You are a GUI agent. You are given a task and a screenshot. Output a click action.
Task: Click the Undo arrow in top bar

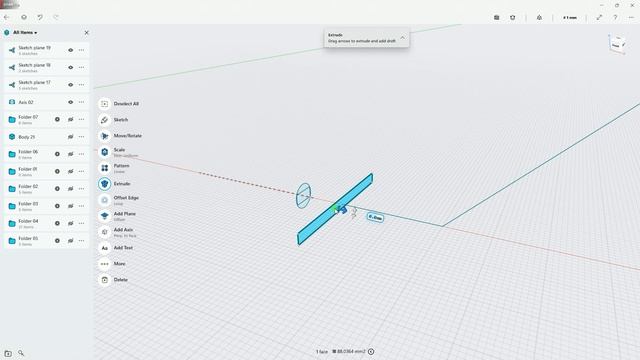click(x=40, y=17)
